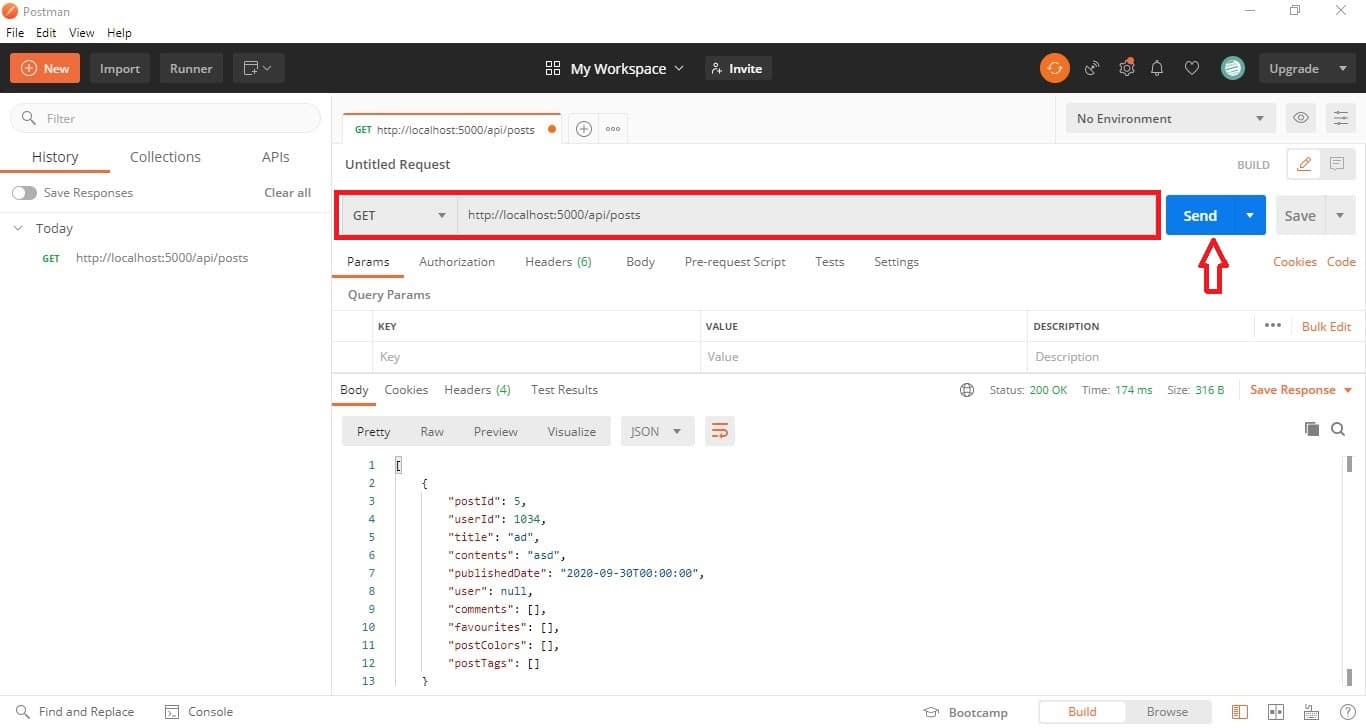
Task: Open Bootcamp in the status bar
Action: [965, 712]
